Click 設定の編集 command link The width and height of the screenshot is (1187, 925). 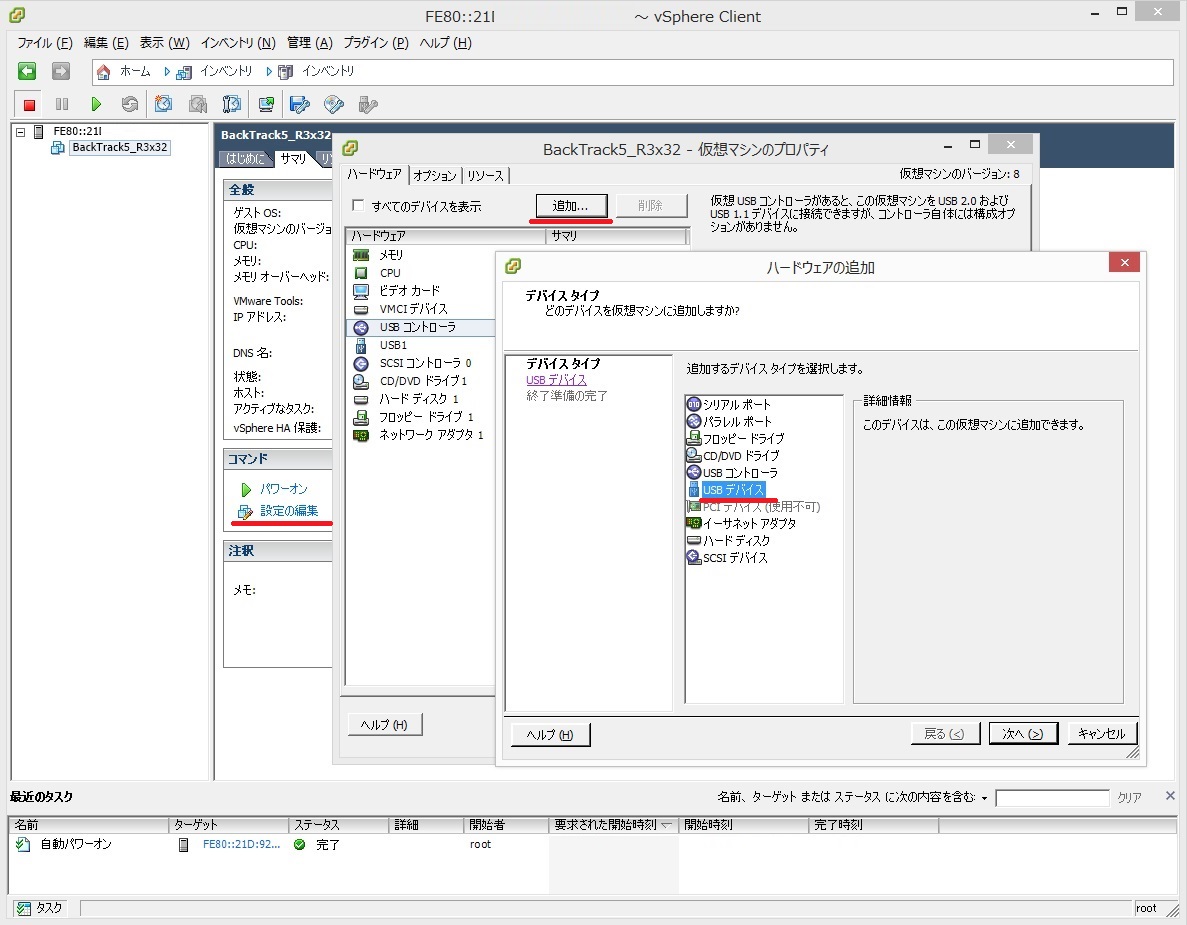coord(288,511)
